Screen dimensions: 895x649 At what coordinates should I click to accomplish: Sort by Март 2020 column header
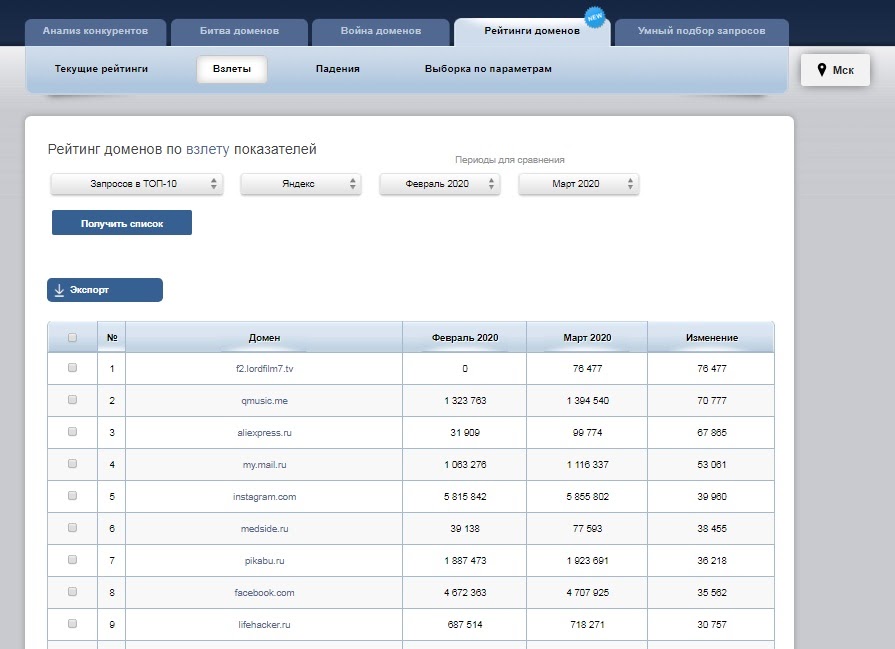pyautogui.click(x=587, y=337)
